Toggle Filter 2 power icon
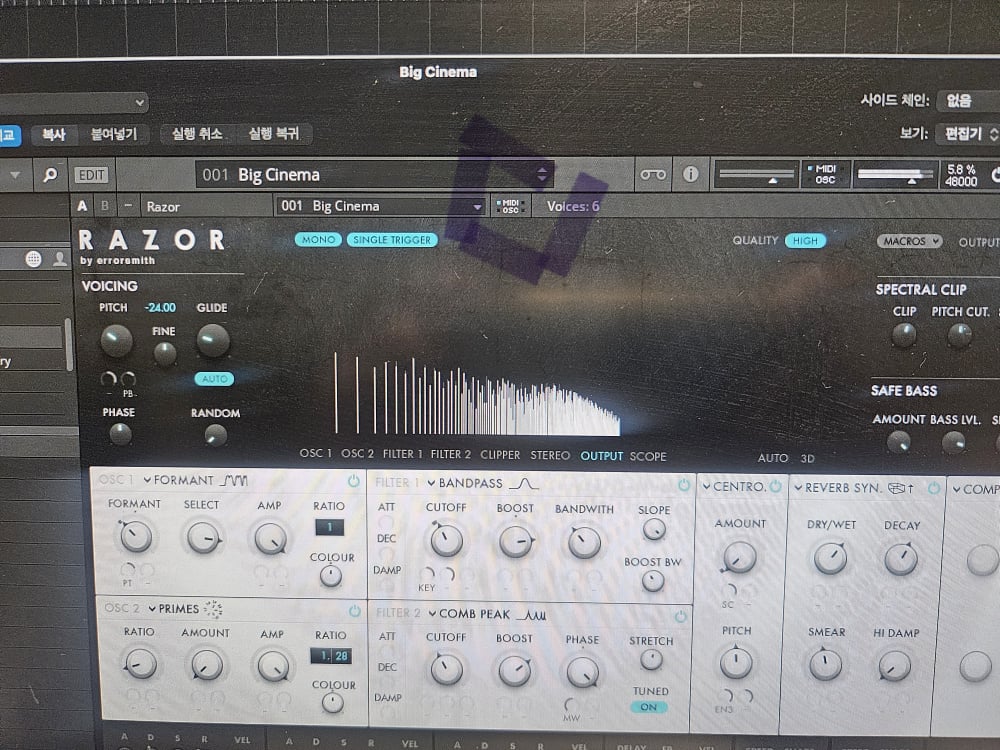 coord(680,617)
